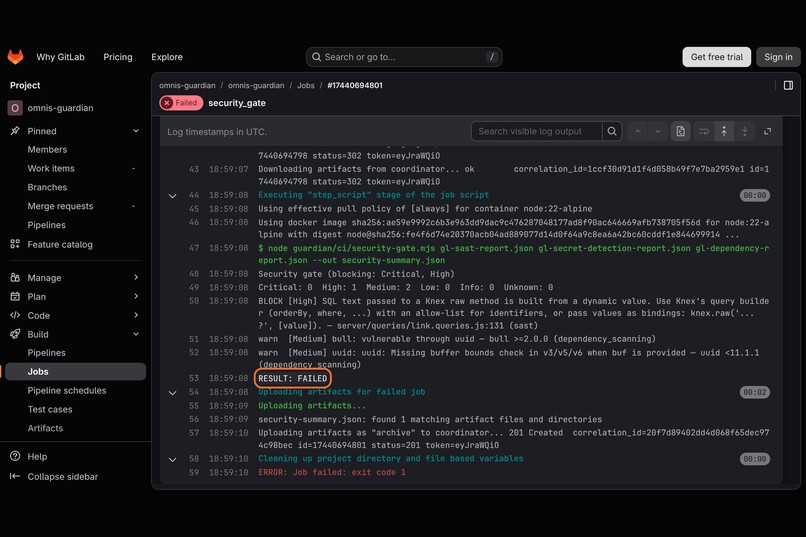This screenshot has width=806, height=537.
Task: Open the Members page
Action: [x=47, y=150]
